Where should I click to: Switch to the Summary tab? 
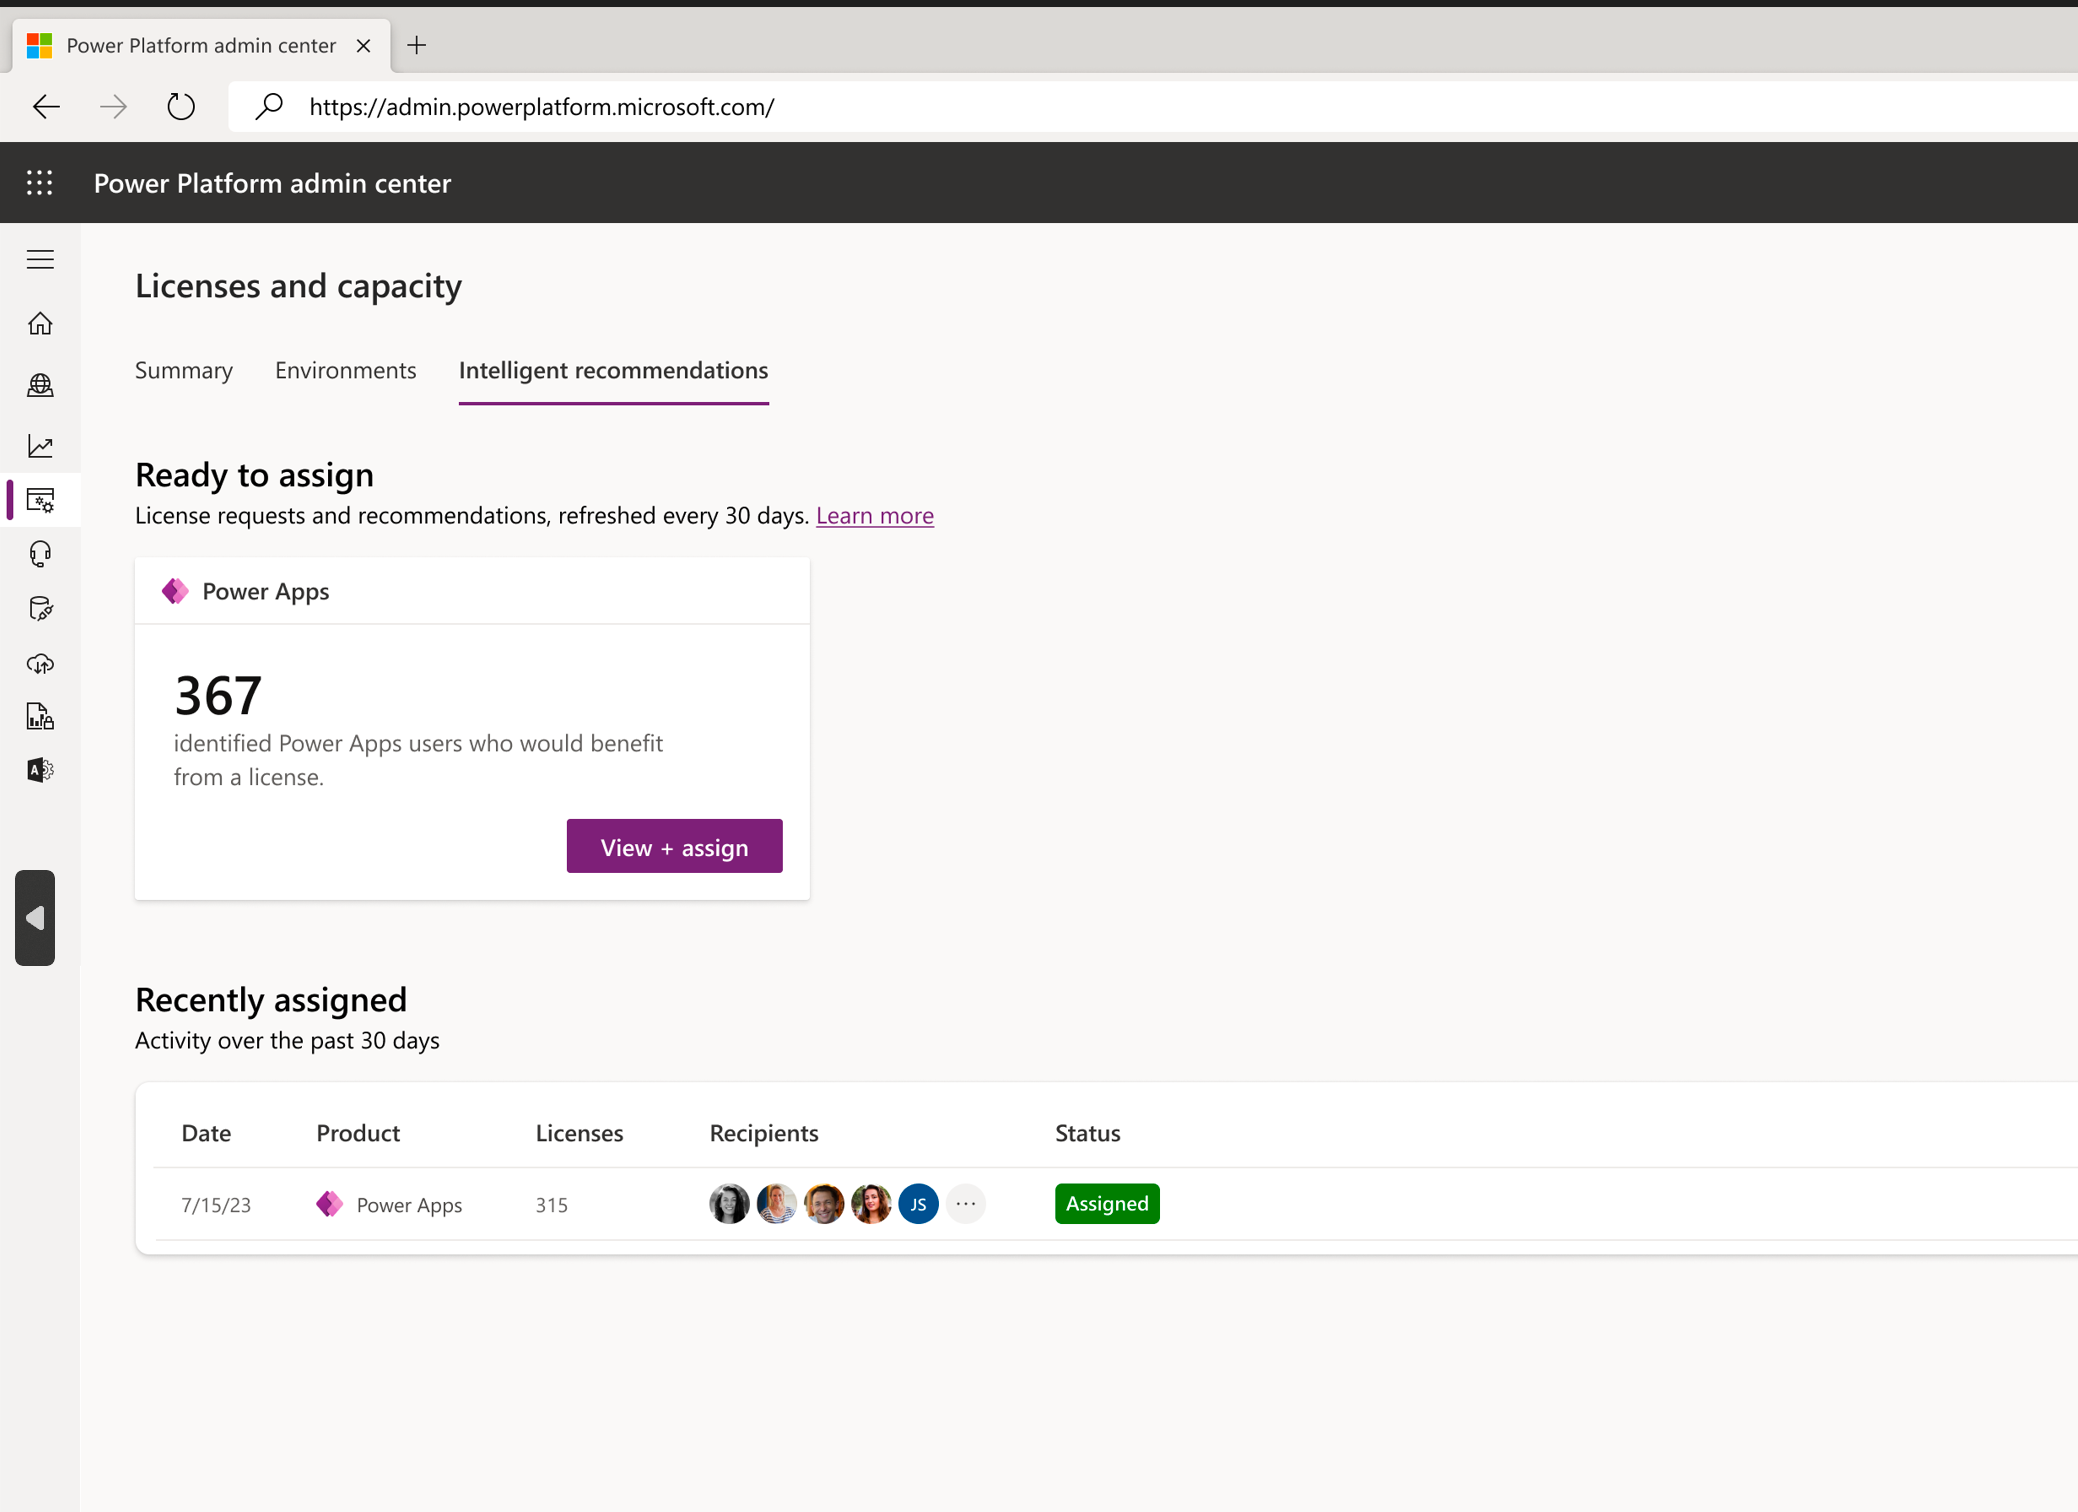pos(184,370)
